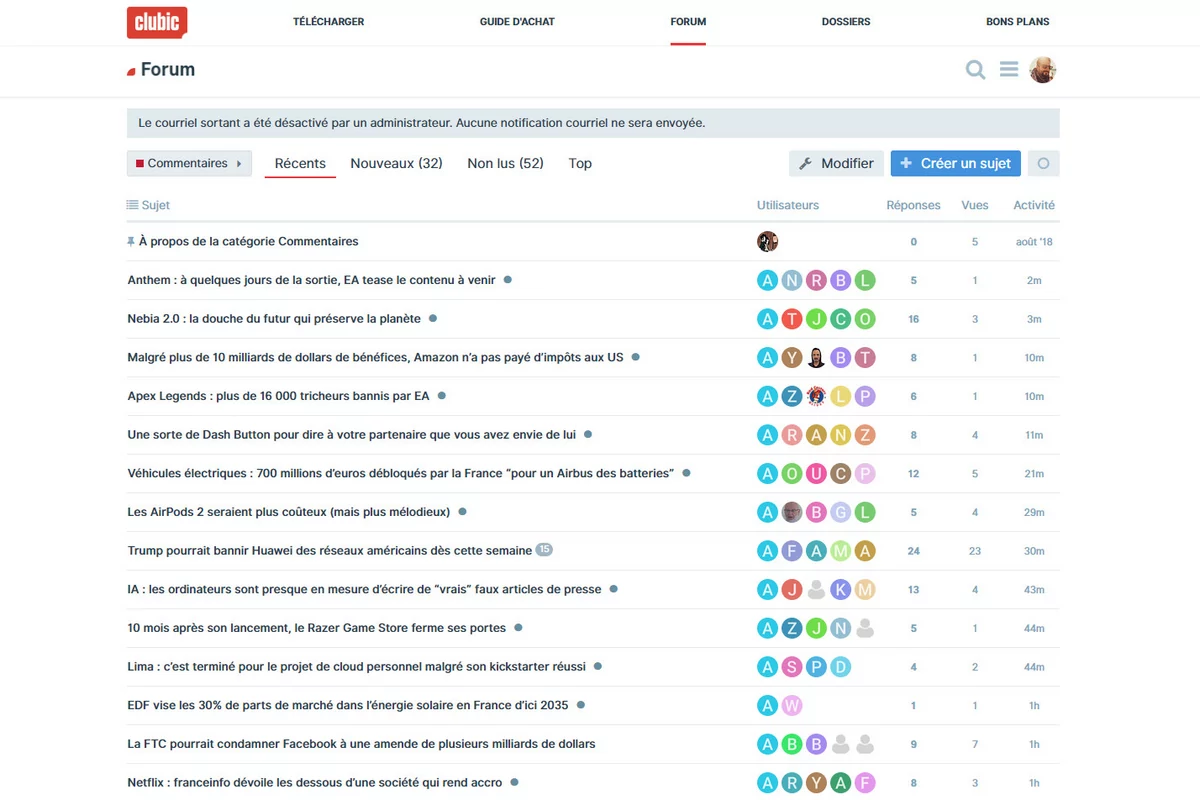Open the Amazon n'a pas payé d'impôts topic
The width and height of the screenshot is (1200, 800).
[375, 357]
